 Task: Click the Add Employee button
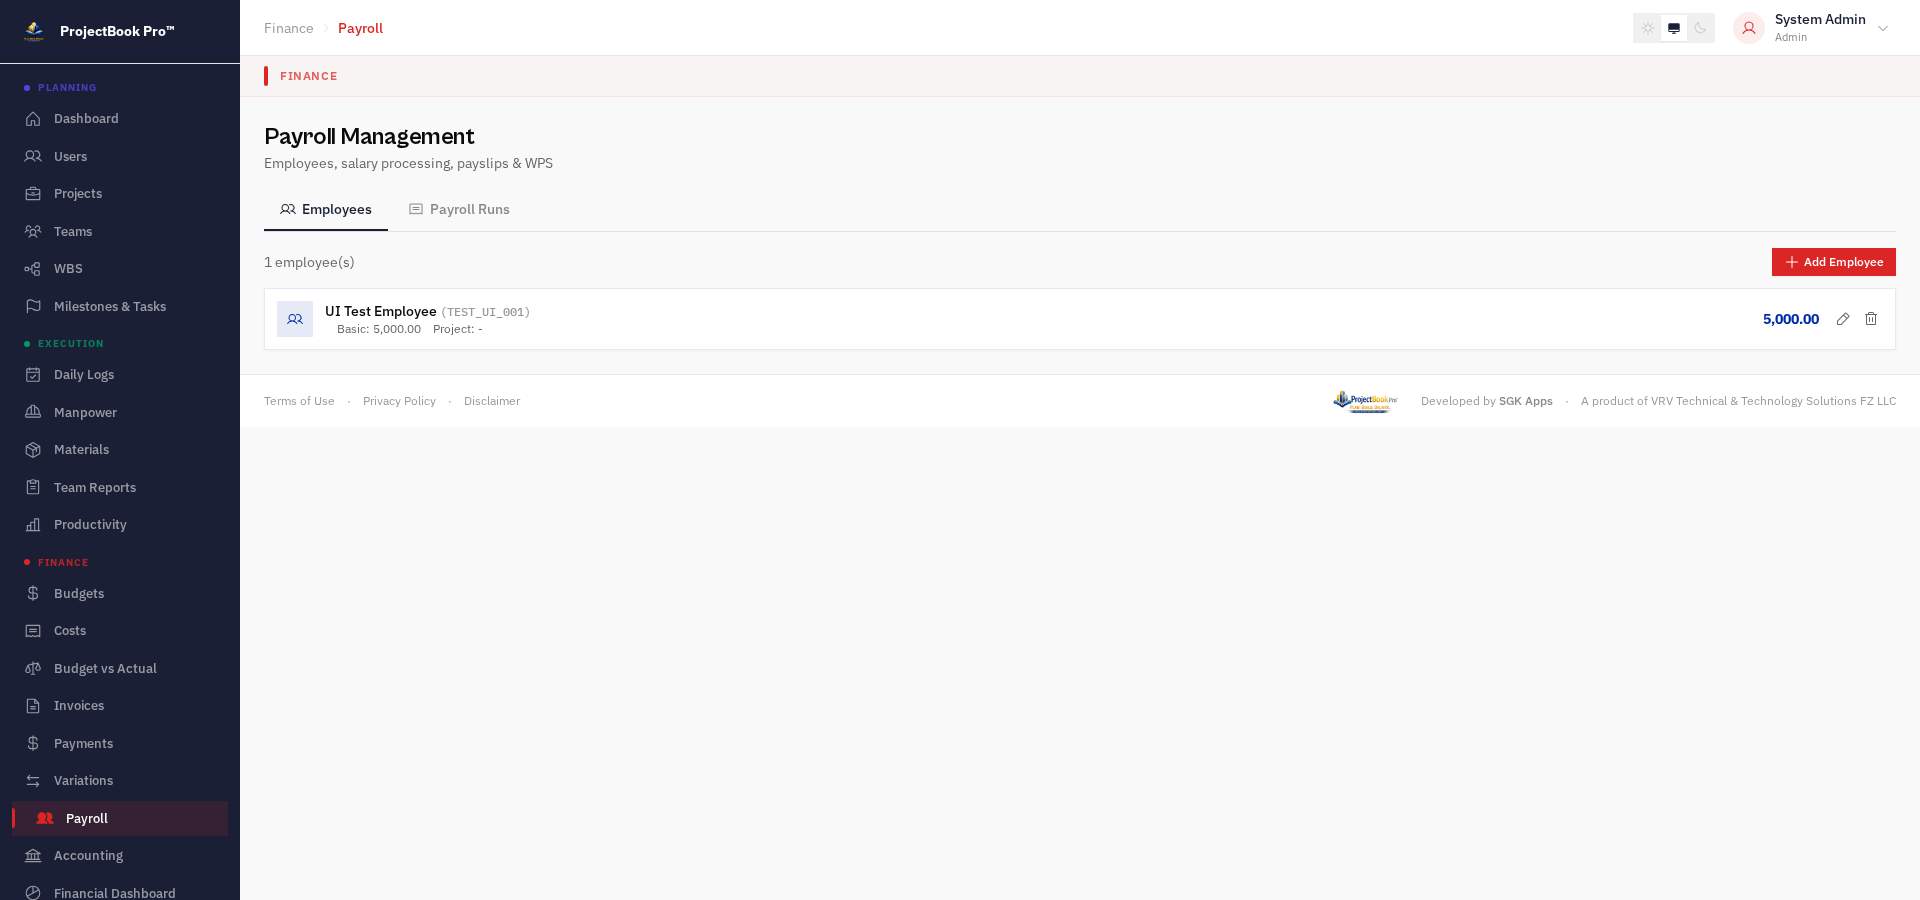[x=1834, y=262]
